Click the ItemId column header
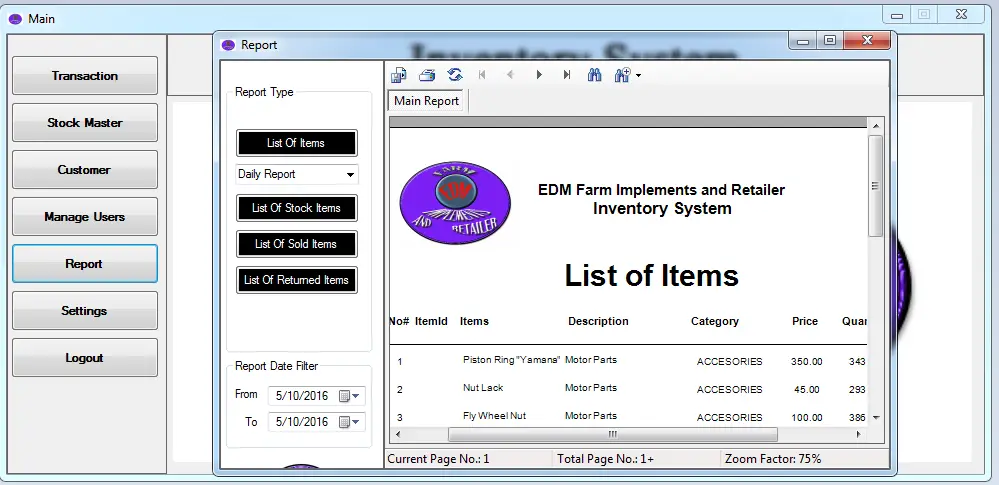The image size is (999, 485). click(431, 321)
